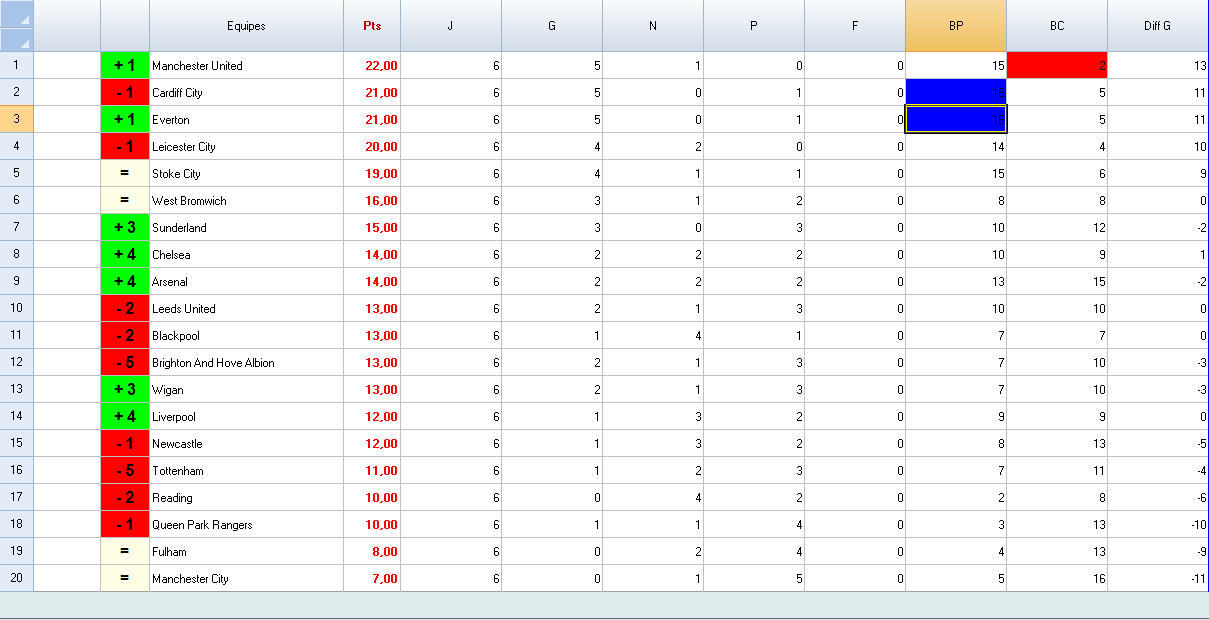Click the green +4 cell beside Liverpool
1209x620 pixels.
125,416
